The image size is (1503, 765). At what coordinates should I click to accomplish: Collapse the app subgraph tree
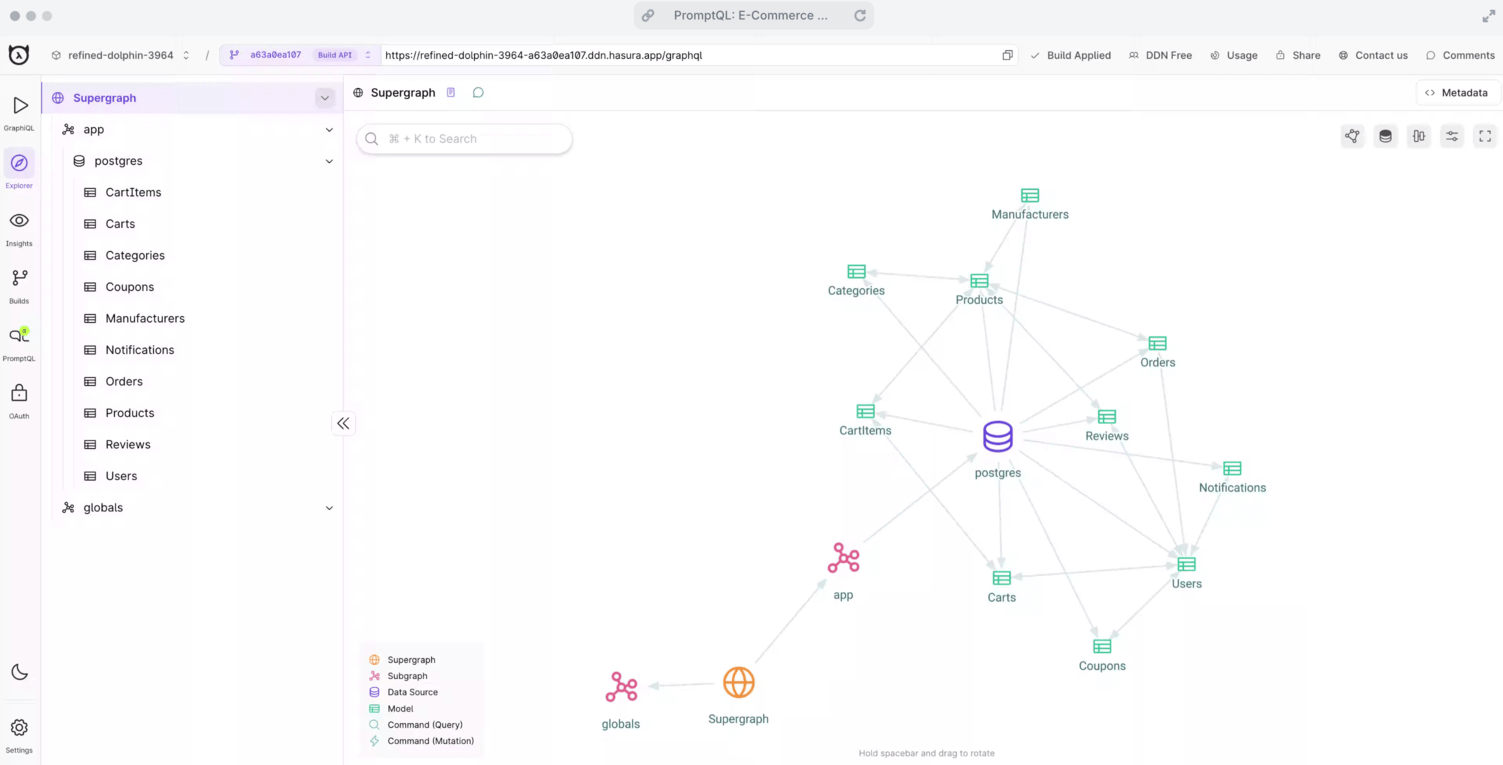pyautogui.click(x=329, y=129)
